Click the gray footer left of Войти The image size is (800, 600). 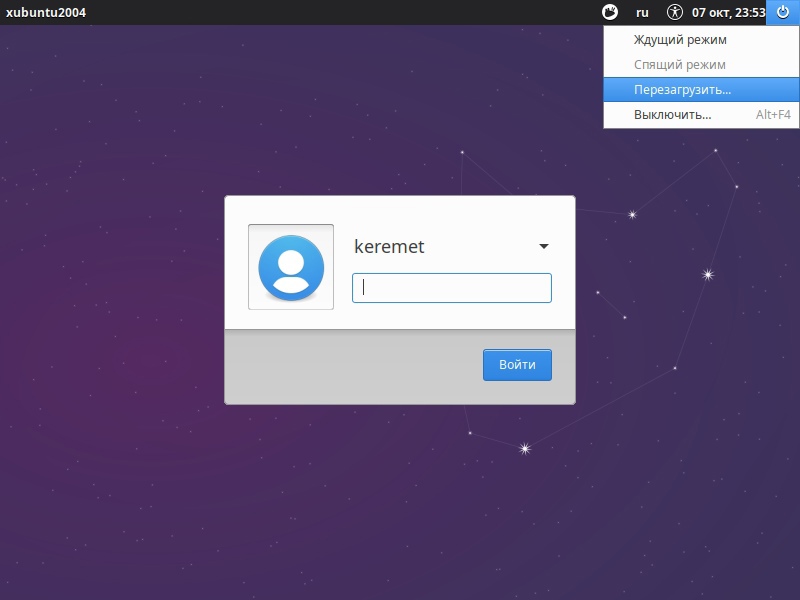tap(350, 366)
